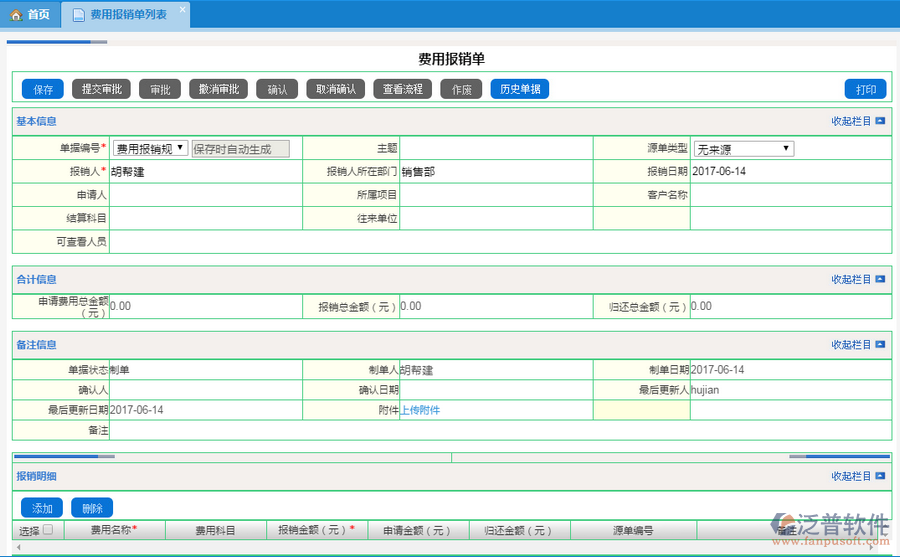Click the 提交审批 button
900x557 pixels.
coord(102,89)
